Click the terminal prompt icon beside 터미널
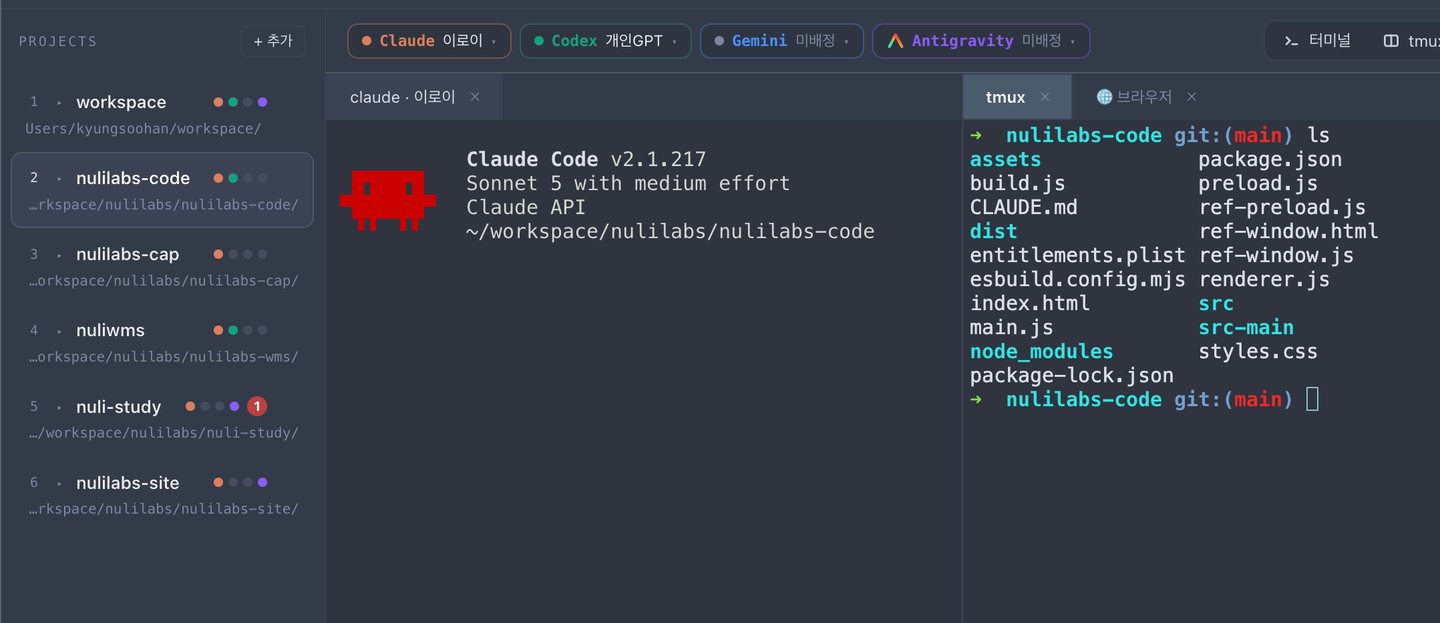This screenshot has height=623, width=1440. (x=1291, y=41)
